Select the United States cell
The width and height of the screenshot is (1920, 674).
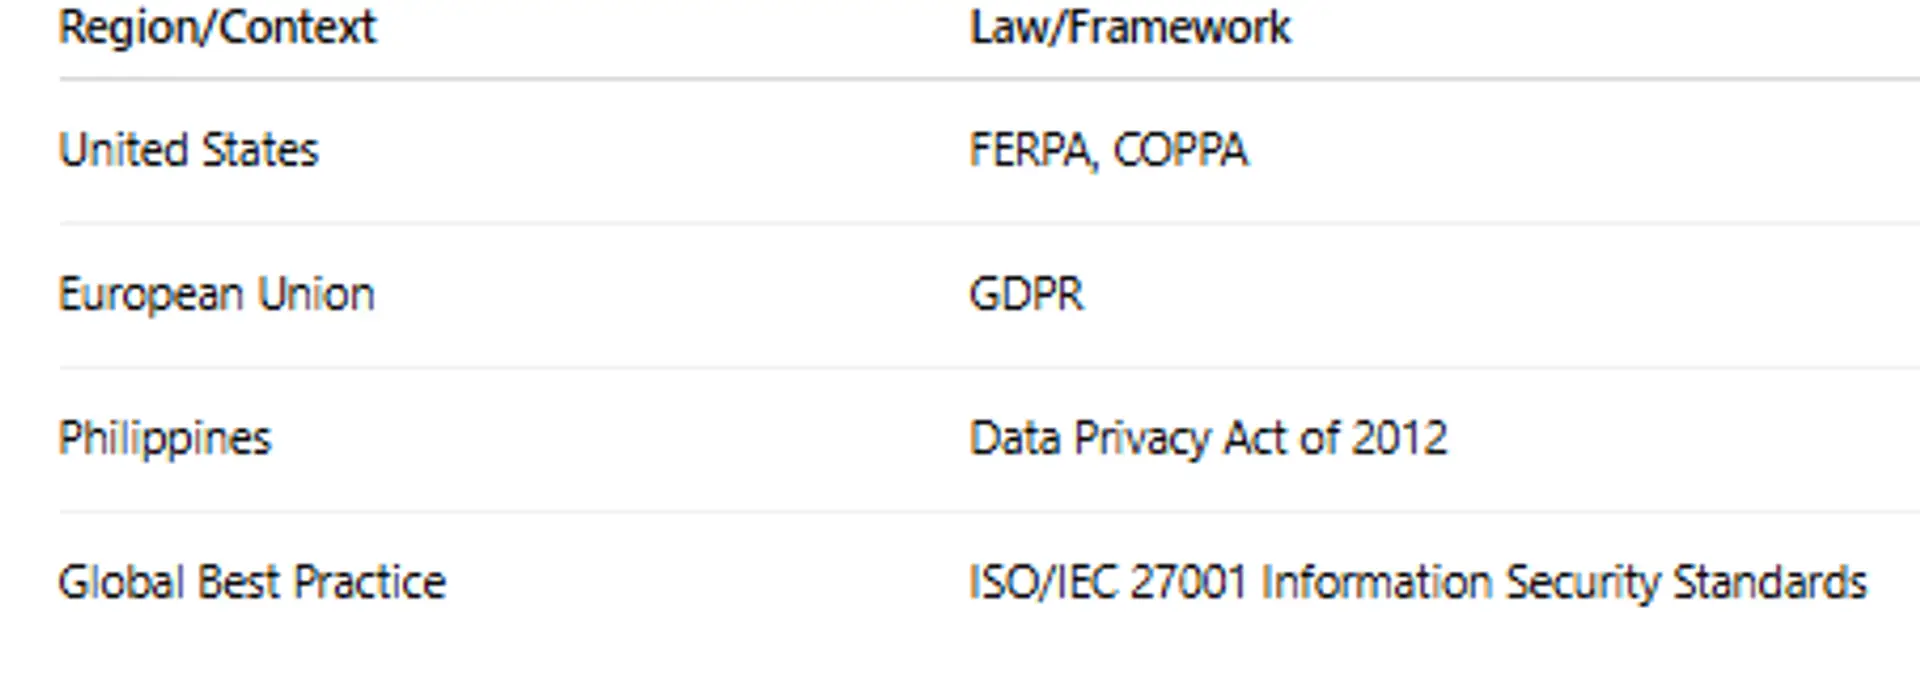188,150
